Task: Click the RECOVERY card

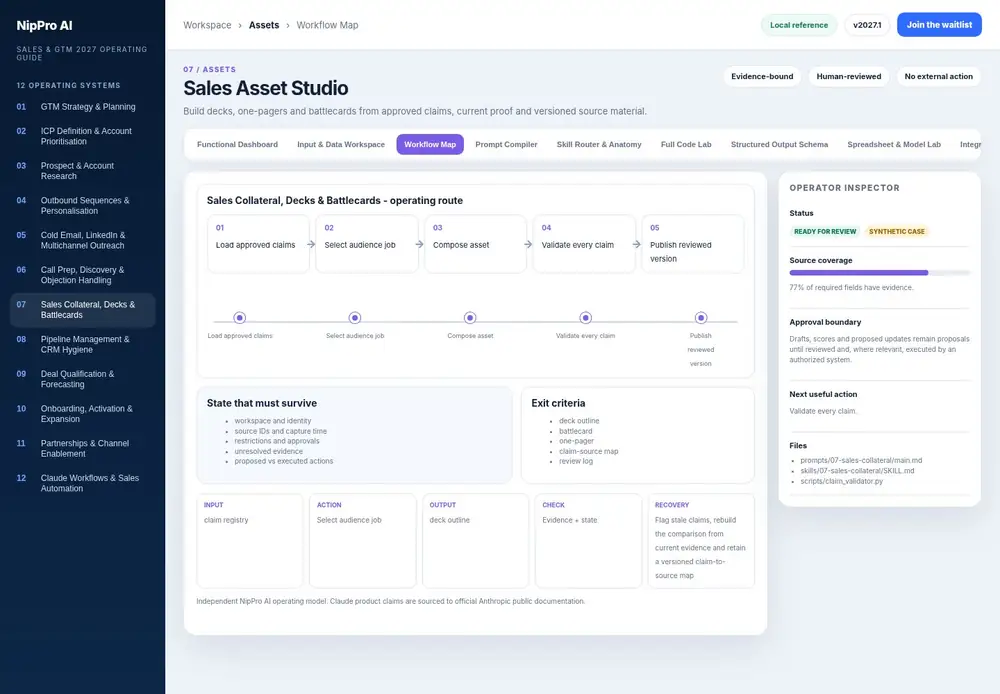Action: pos(701,540)
